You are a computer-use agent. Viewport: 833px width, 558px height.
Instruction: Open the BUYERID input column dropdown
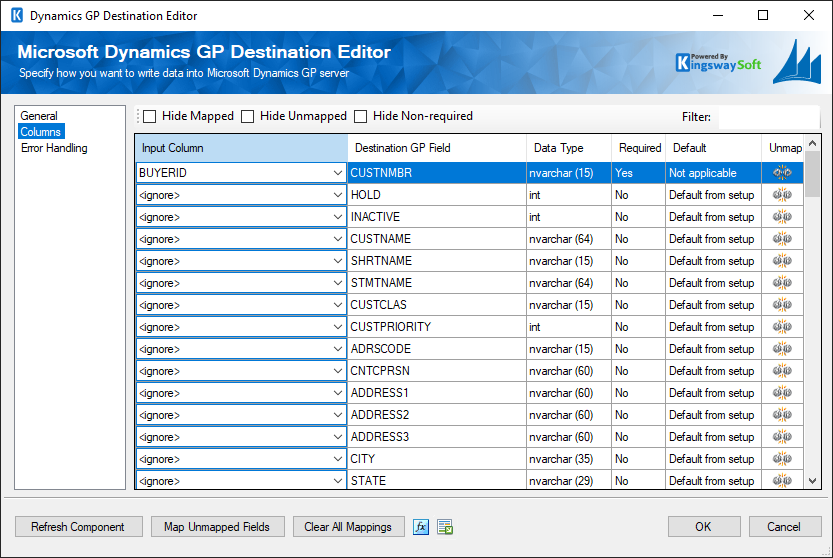(337, 173)
